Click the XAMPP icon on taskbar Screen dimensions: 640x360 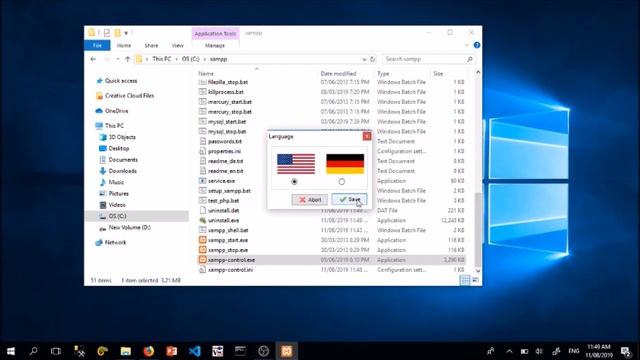point(287,351)
